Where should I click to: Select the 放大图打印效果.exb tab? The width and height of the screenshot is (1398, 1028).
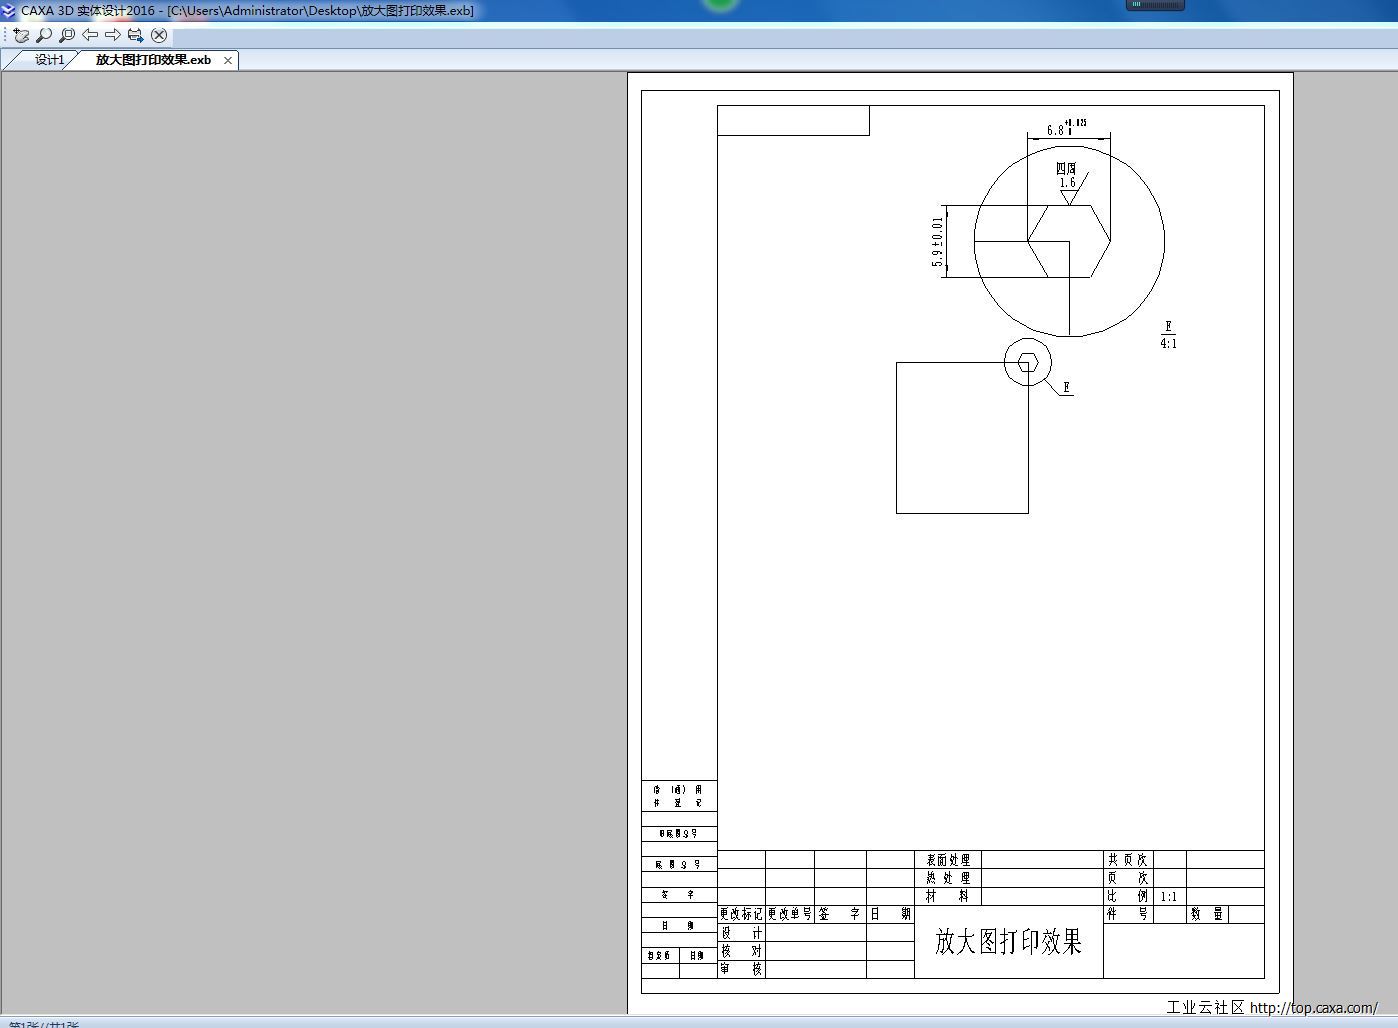[153, 60]
